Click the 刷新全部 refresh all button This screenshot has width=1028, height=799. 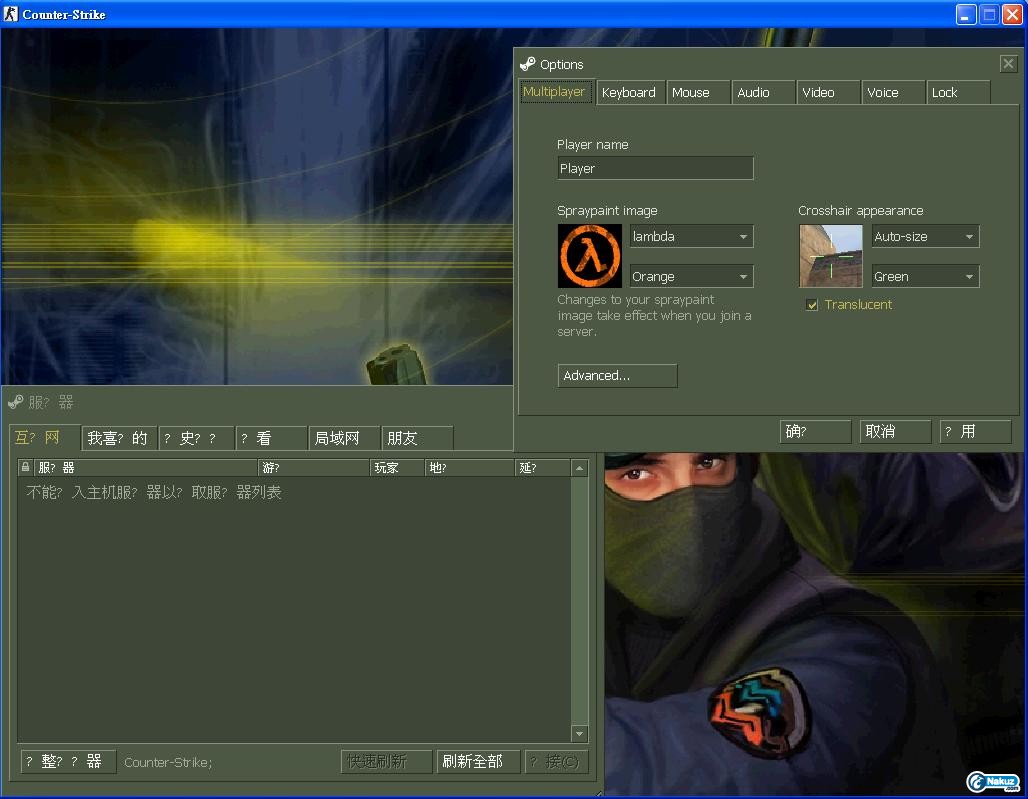(x=479, y=762)
